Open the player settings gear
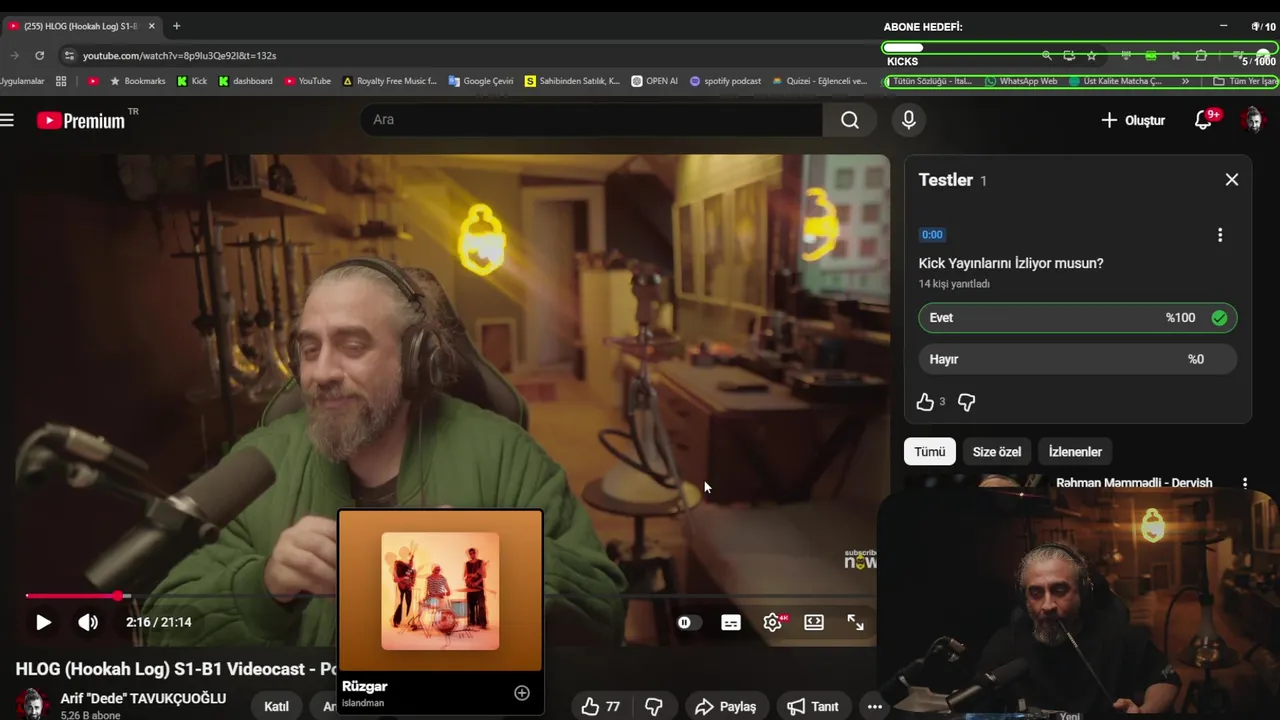The width and height of the screenshot is (1280, 720). pos(773,622)
